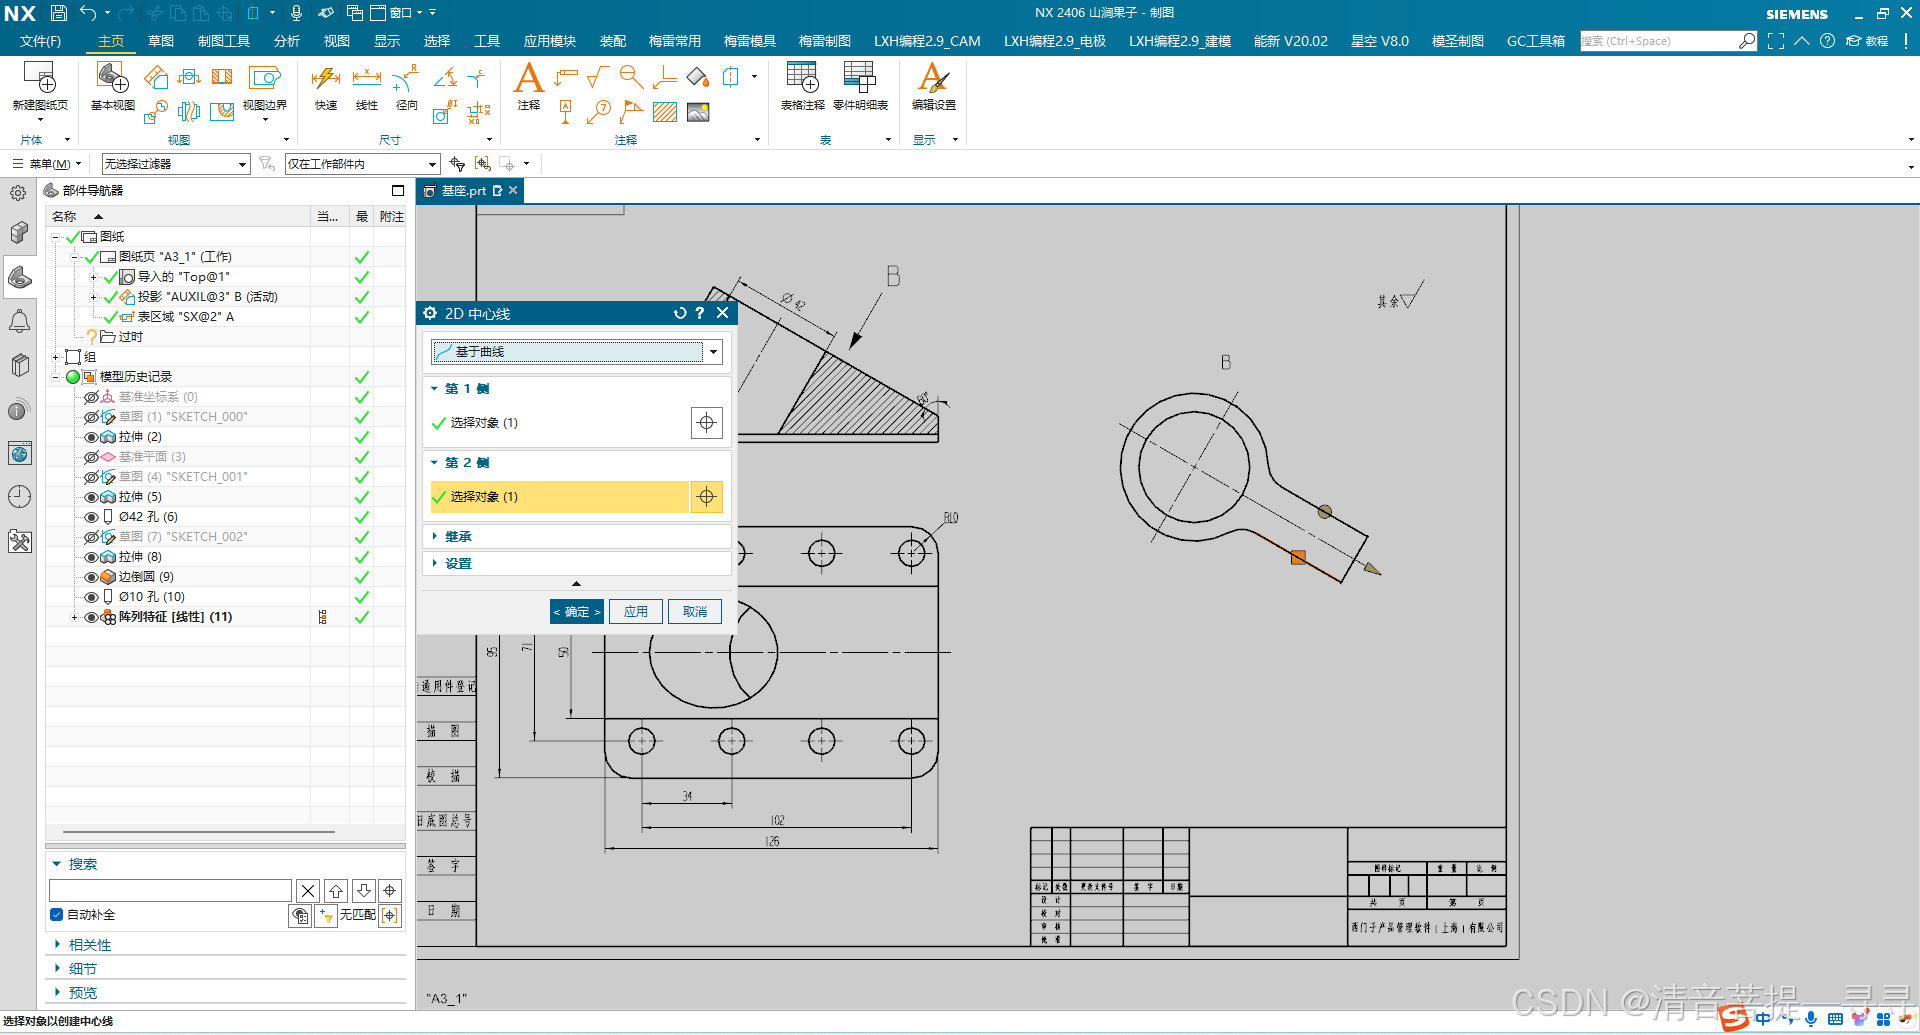1920x1035 pixels.
Task: Show hidden 基准平面 (3)
Action: click(x=91, y=457)
